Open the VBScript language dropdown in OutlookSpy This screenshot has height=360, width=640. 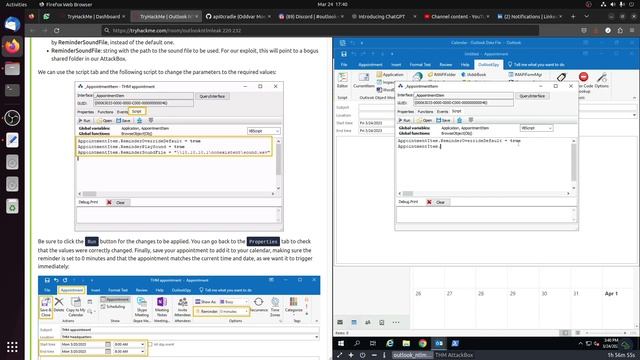(536, 128)
